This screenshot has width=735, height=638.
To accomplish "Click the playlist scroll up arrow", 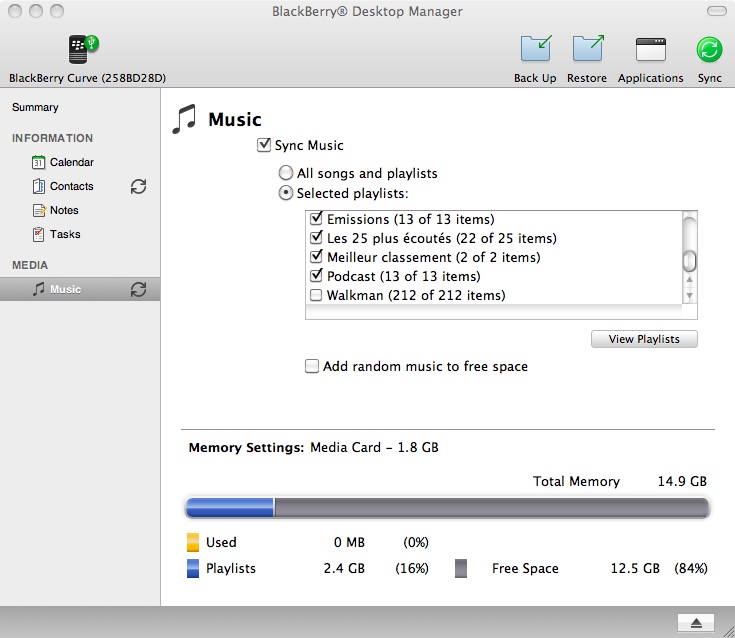I will point(689,280).
